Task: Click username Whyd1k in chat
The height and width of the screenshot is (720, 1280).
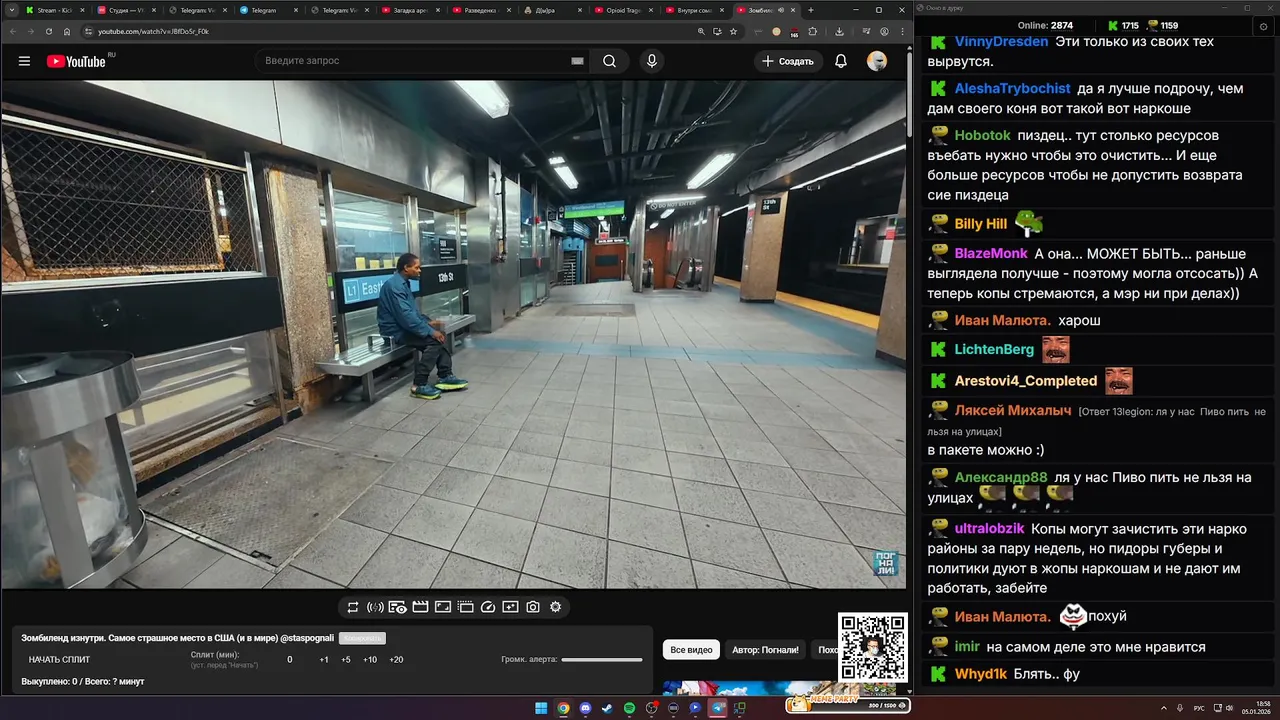Action: tap(980, 674)
